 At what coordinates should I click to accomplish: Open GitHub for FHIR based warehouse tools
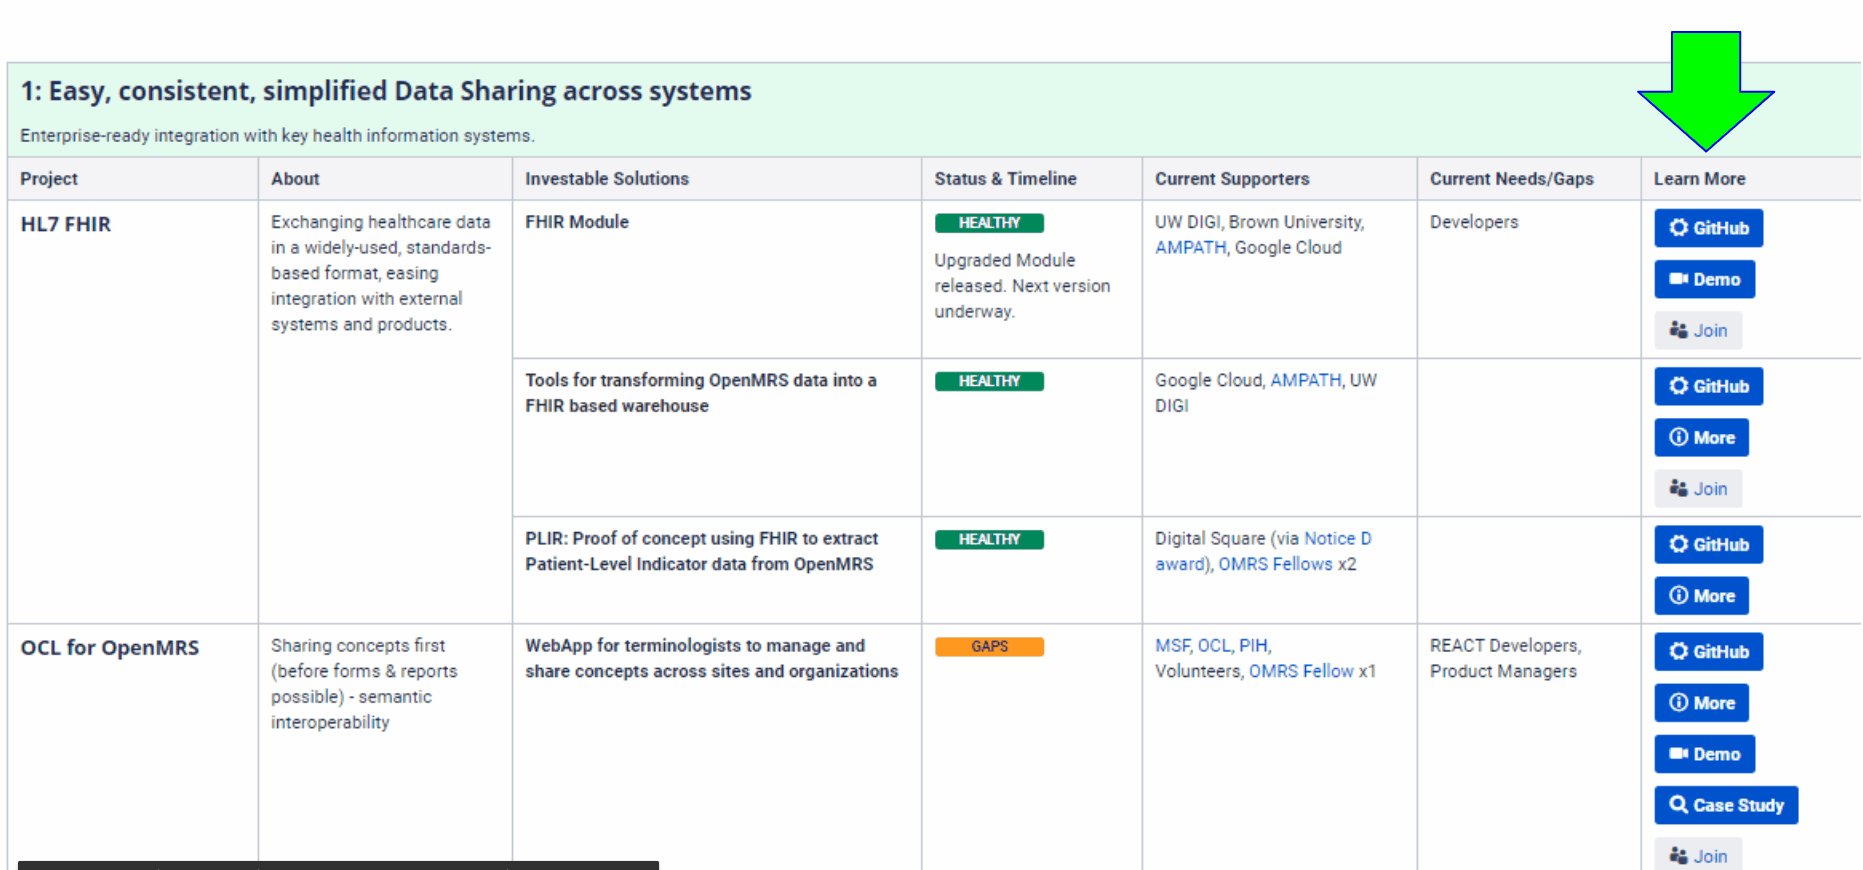tap(1708, 386)
